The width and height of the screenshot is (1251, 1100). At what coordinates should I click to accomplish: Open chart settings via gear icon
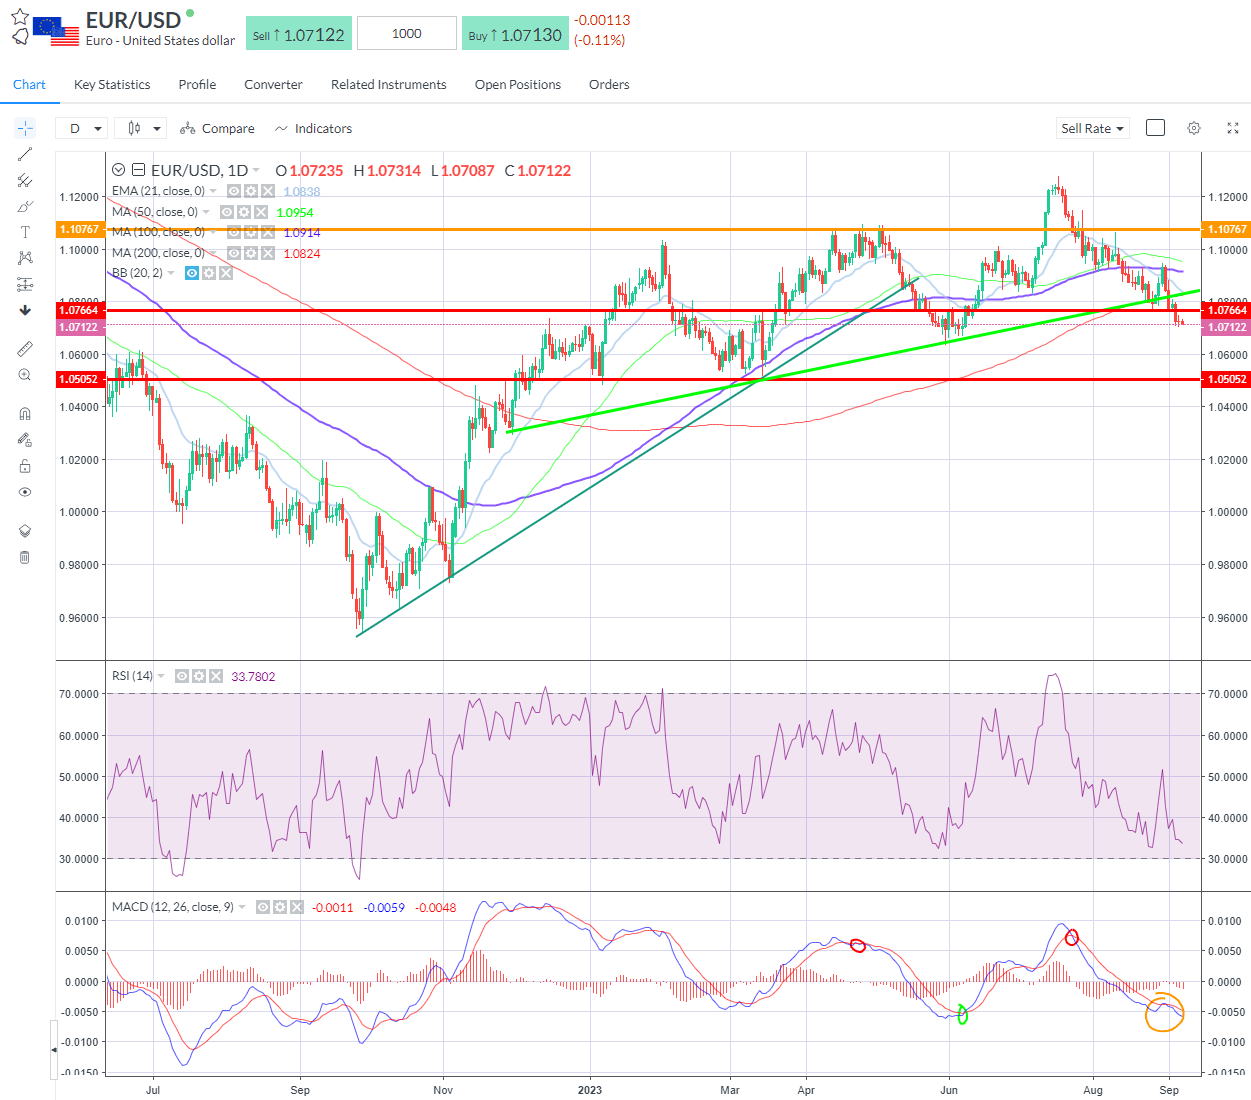(x=1193, y=128)
